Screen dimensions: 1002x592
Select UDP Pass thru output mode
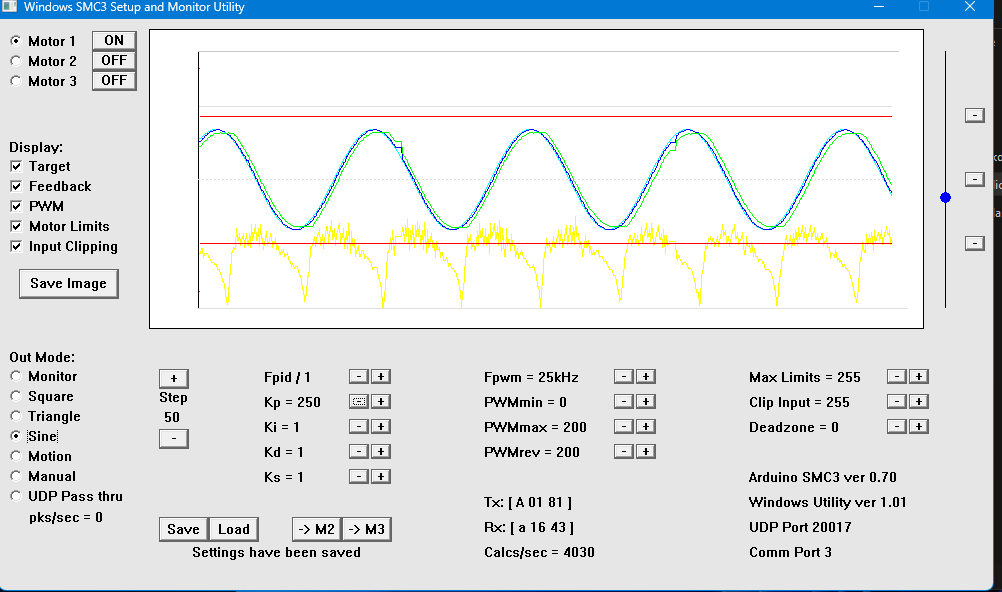coord(16,497)
